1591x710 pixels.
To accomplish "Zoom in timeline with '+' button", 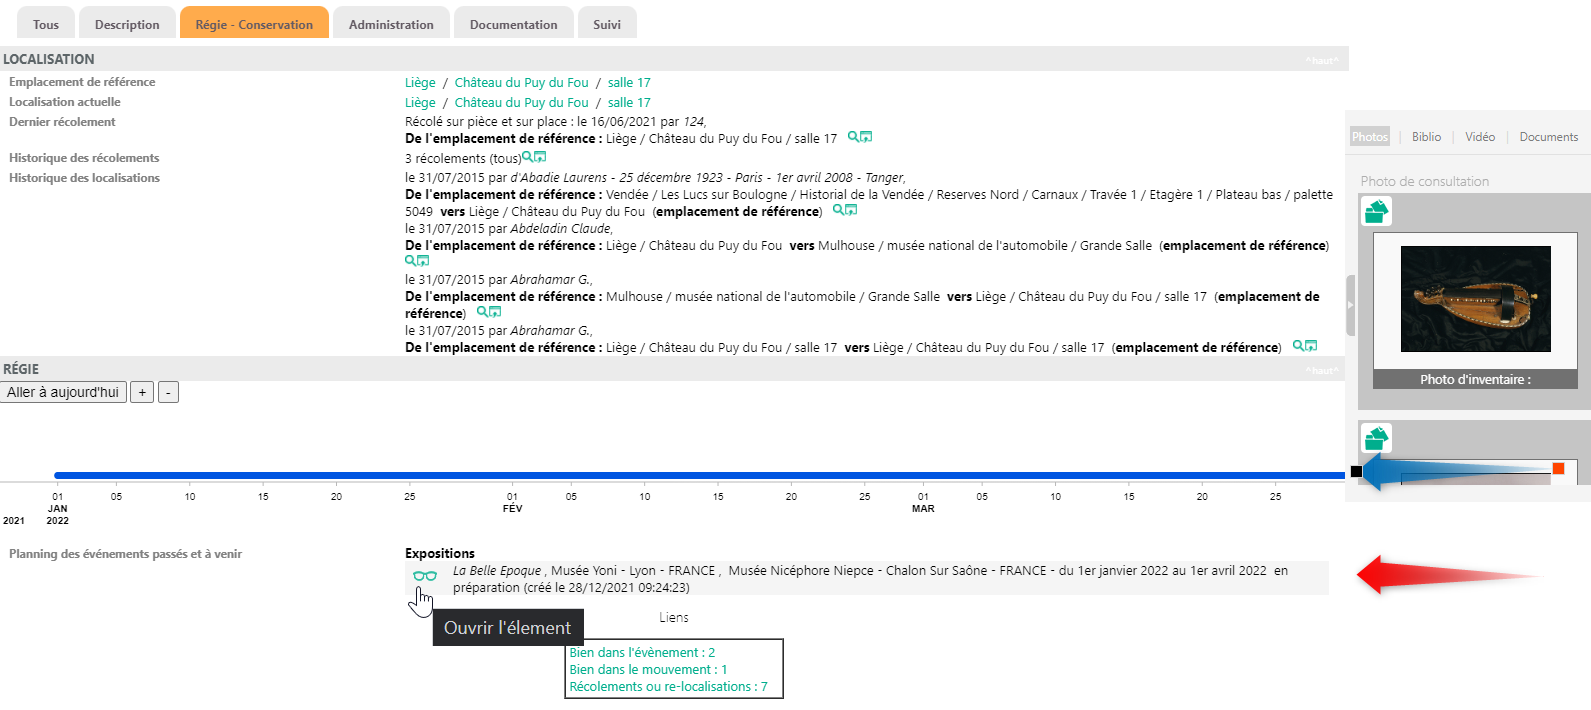I will pos(142,392).
